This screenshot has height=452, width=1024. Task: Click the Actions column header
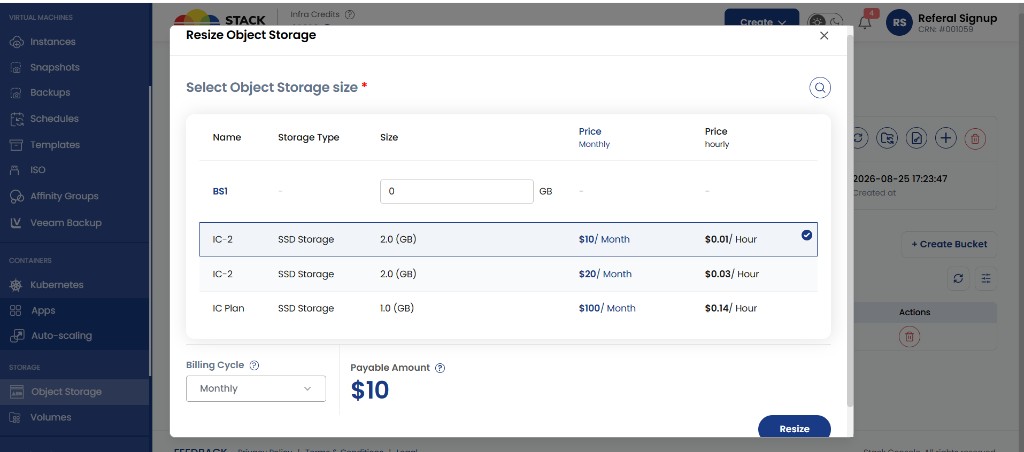(x=914, y=312)
